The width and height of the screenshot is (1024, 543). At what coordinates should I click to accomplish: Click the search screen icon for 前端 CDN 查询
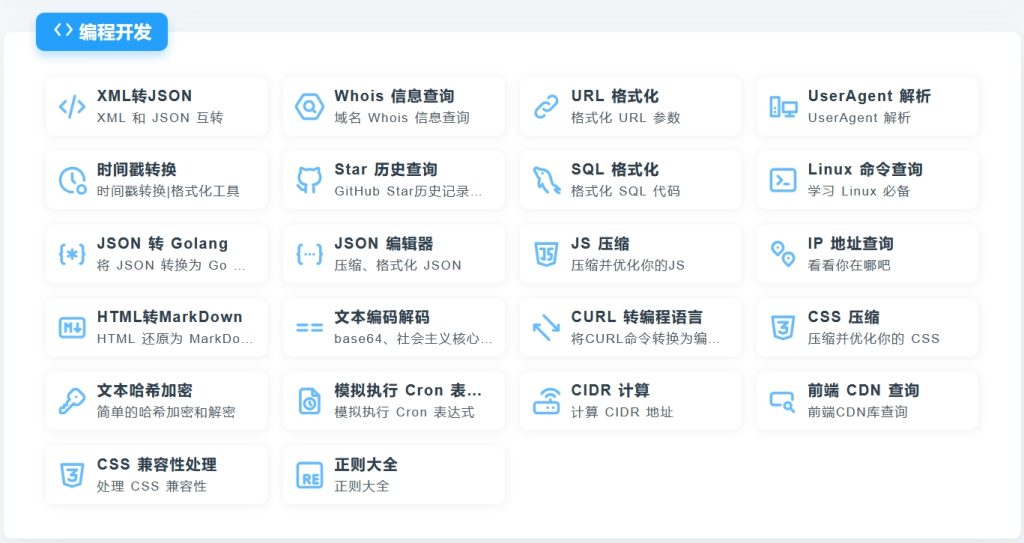pos(782,401)
